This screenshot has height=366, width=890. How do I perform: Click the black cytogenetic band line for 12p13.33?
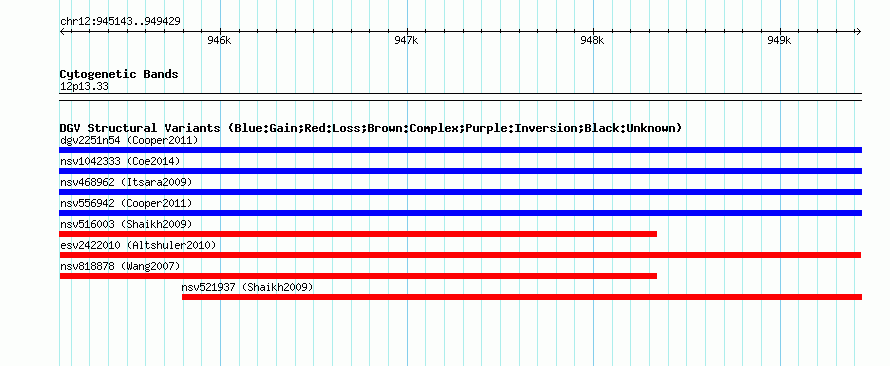tap(460, 96)
